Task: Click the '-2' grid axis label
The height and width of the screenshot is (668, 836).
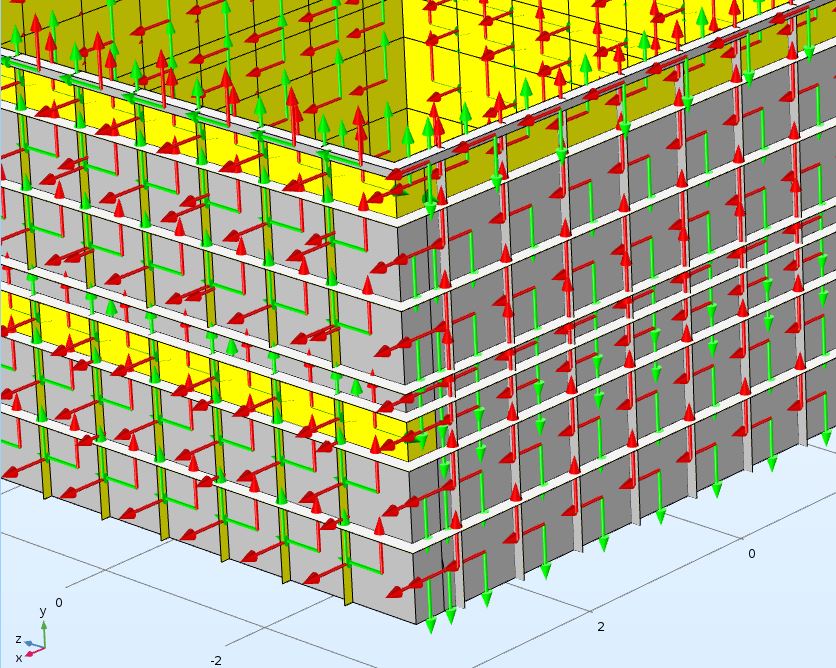Action: [216, 660]
